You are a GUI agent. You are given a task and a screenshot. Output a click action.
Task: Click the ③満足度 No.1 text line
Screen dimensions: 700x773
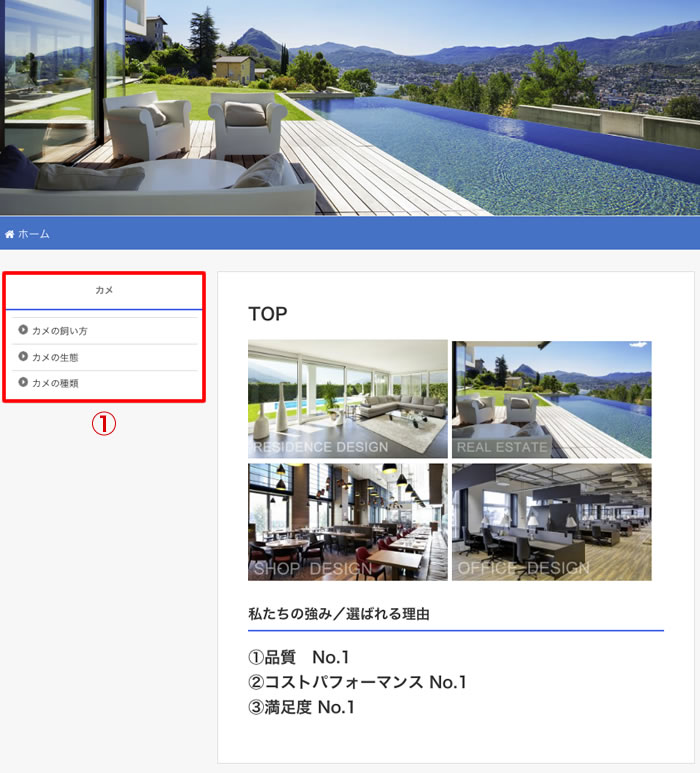301,707
